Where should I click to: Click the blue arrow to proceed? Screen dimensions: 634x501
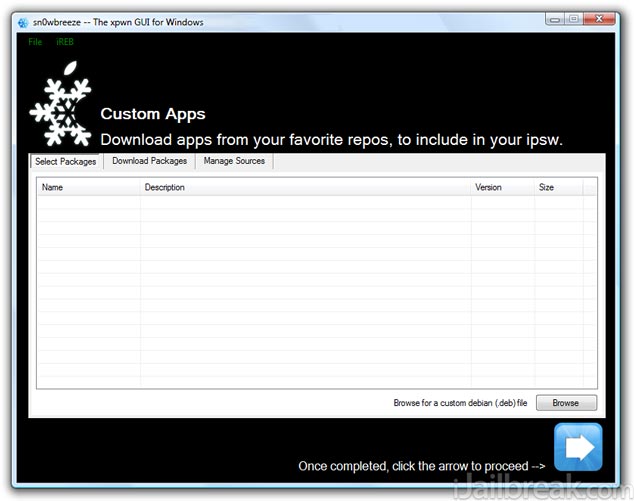click(578, 447)
